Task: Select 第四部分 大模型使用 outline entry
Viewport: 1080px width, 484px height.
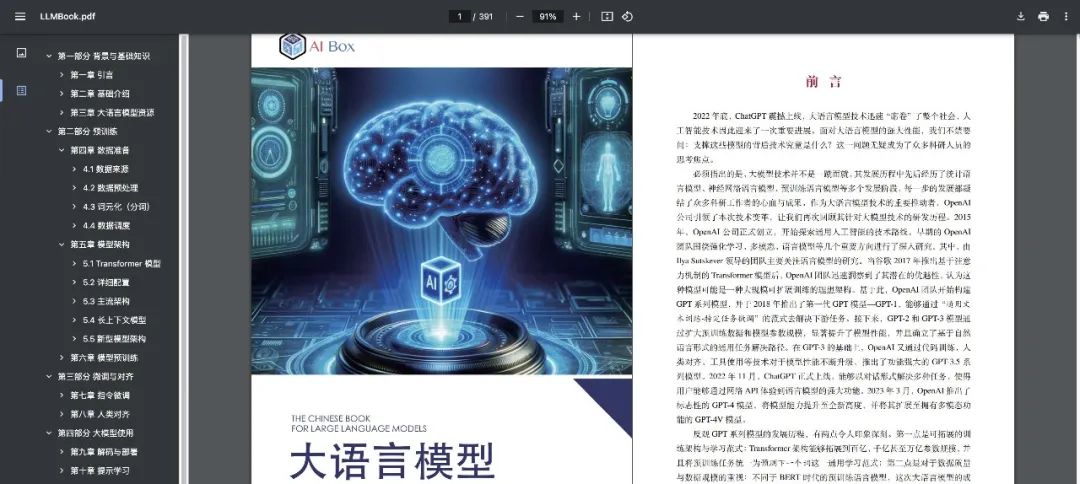Action: point(96,433)
